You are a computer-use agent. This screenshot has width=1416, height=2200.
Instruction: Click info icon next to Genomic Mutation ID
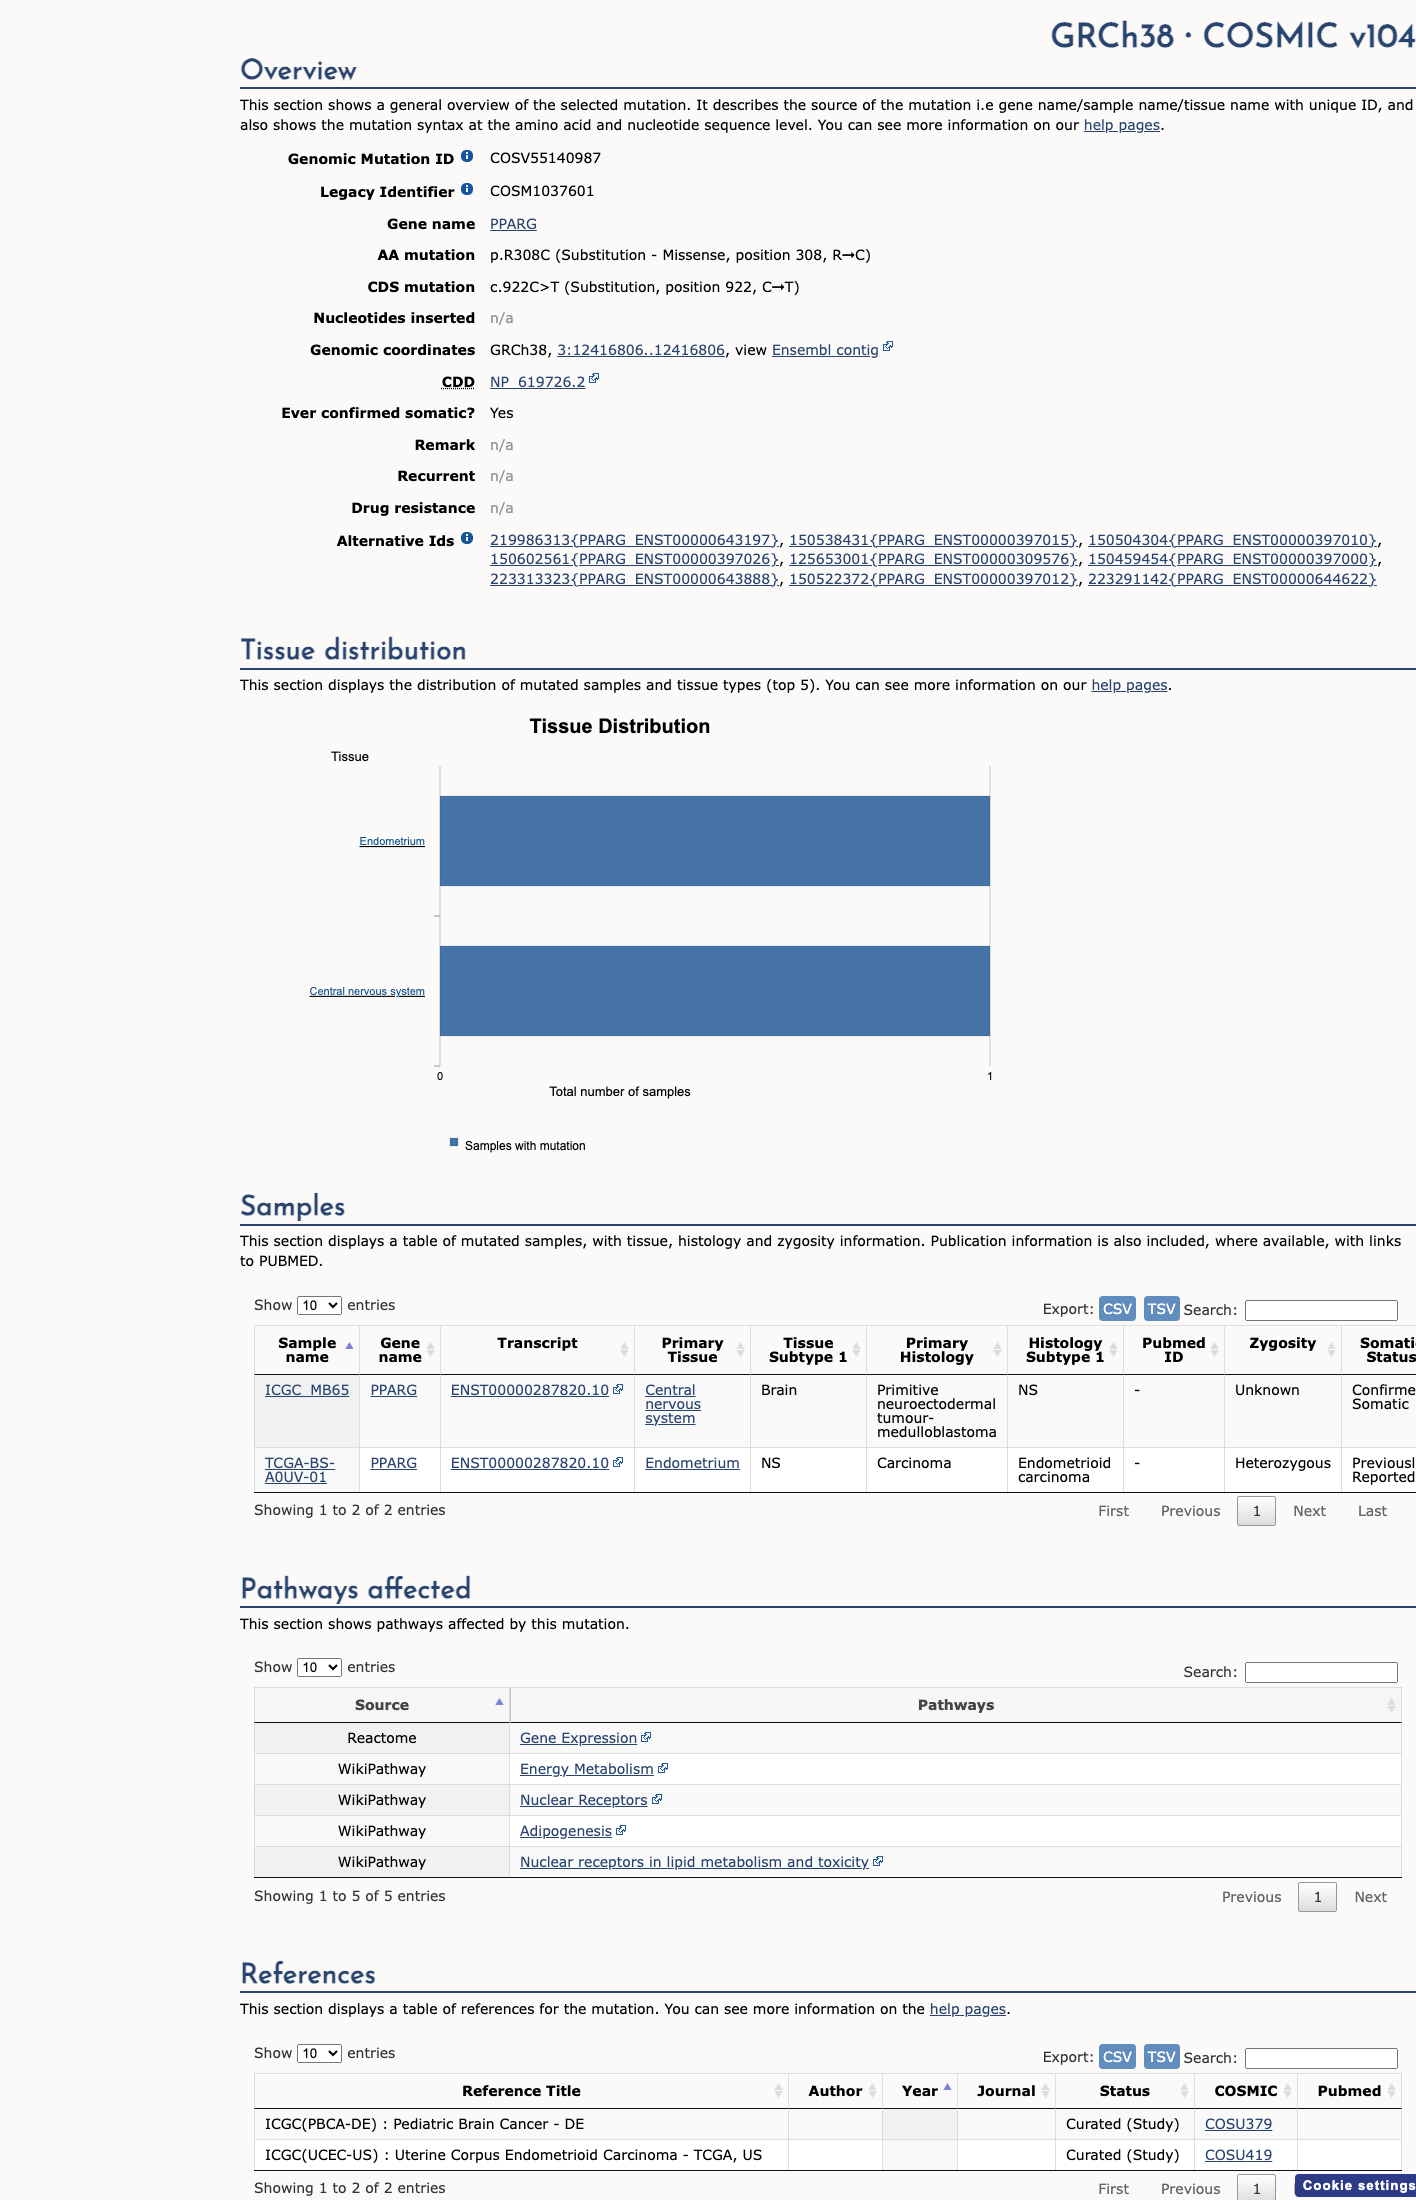click(x=467, y=157)
